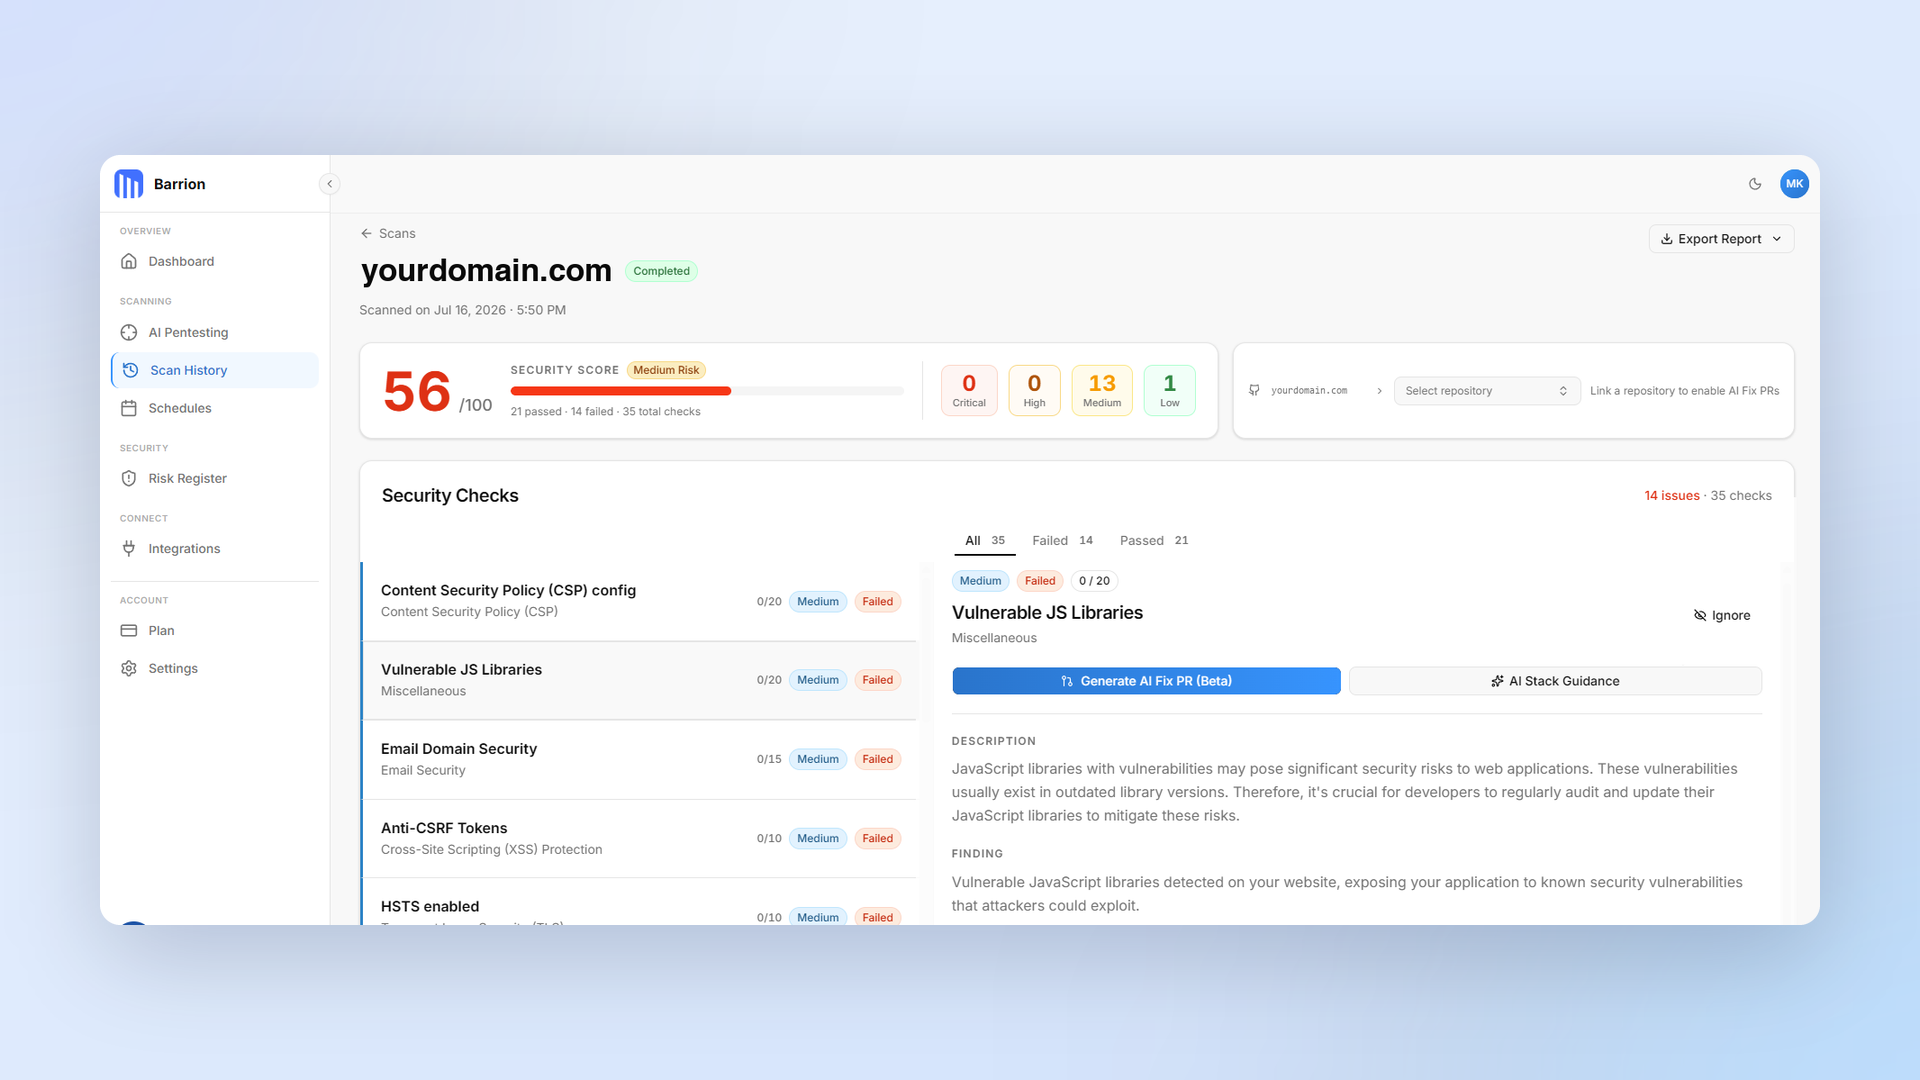1920x1080 pixels.
Task: Open the Settings gear icon
Action: [x=129, y=668]
